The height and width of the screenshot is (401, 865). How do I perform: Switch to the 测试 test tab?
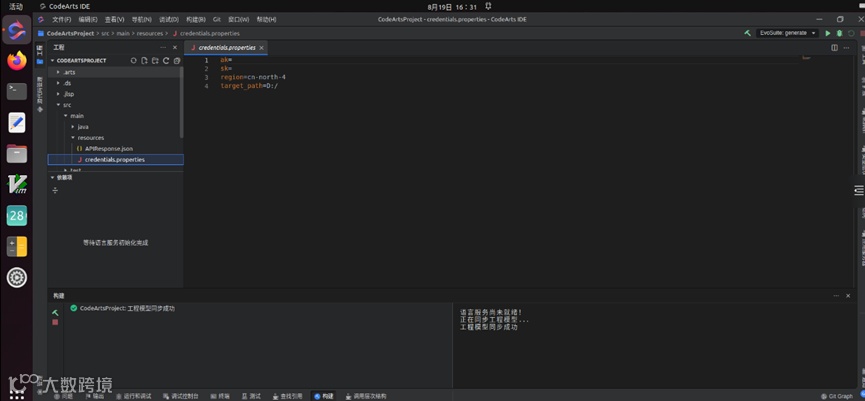pos(251,396)
